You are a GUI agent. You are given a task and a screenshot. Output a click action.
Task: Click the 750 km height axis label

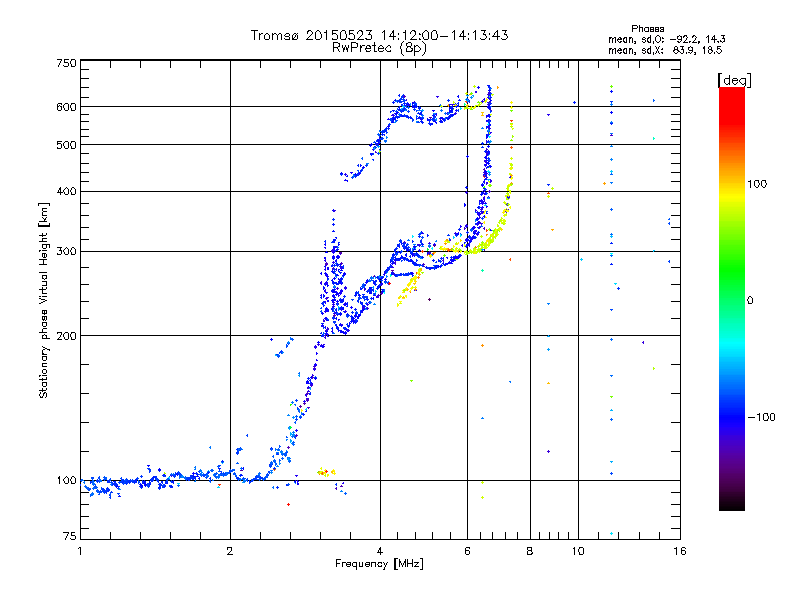pyautogui.click(x=66, y=63)
